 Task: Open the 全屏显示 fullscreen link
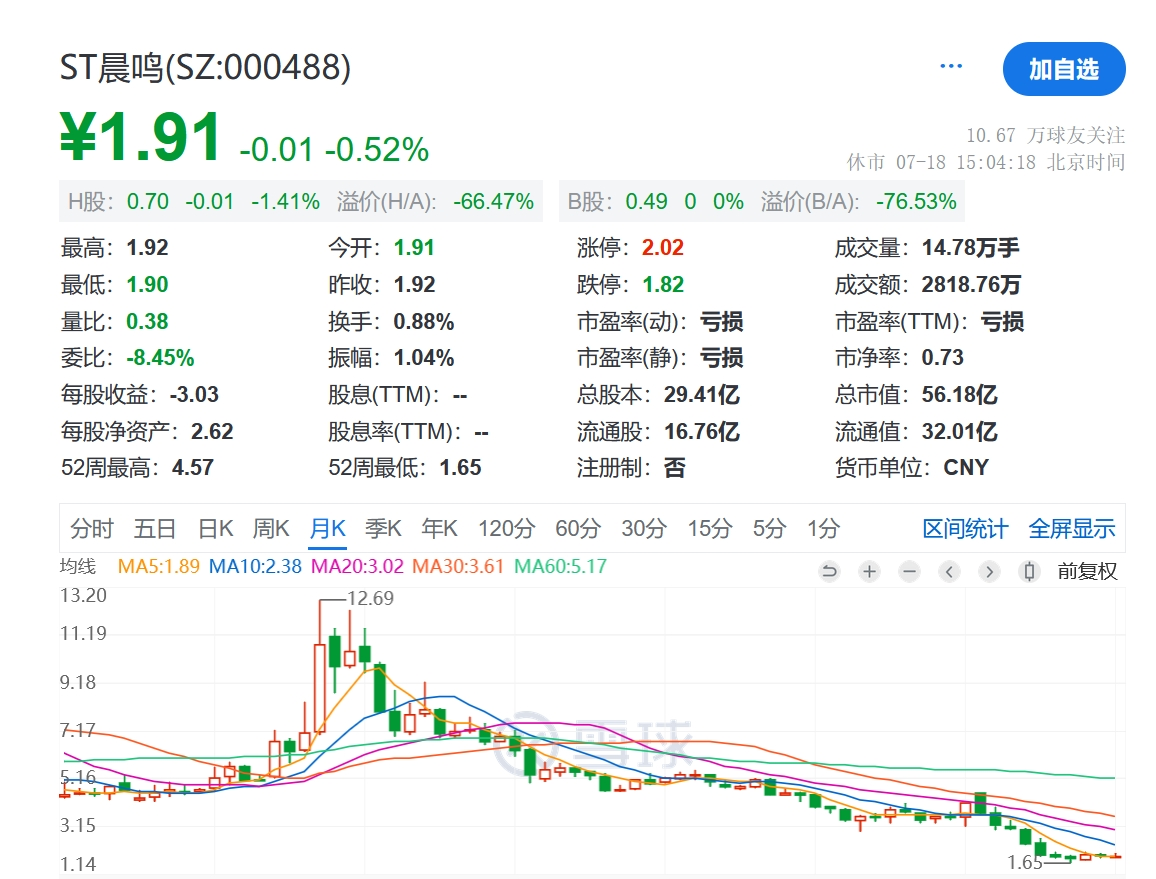[x=1072, y=529]
